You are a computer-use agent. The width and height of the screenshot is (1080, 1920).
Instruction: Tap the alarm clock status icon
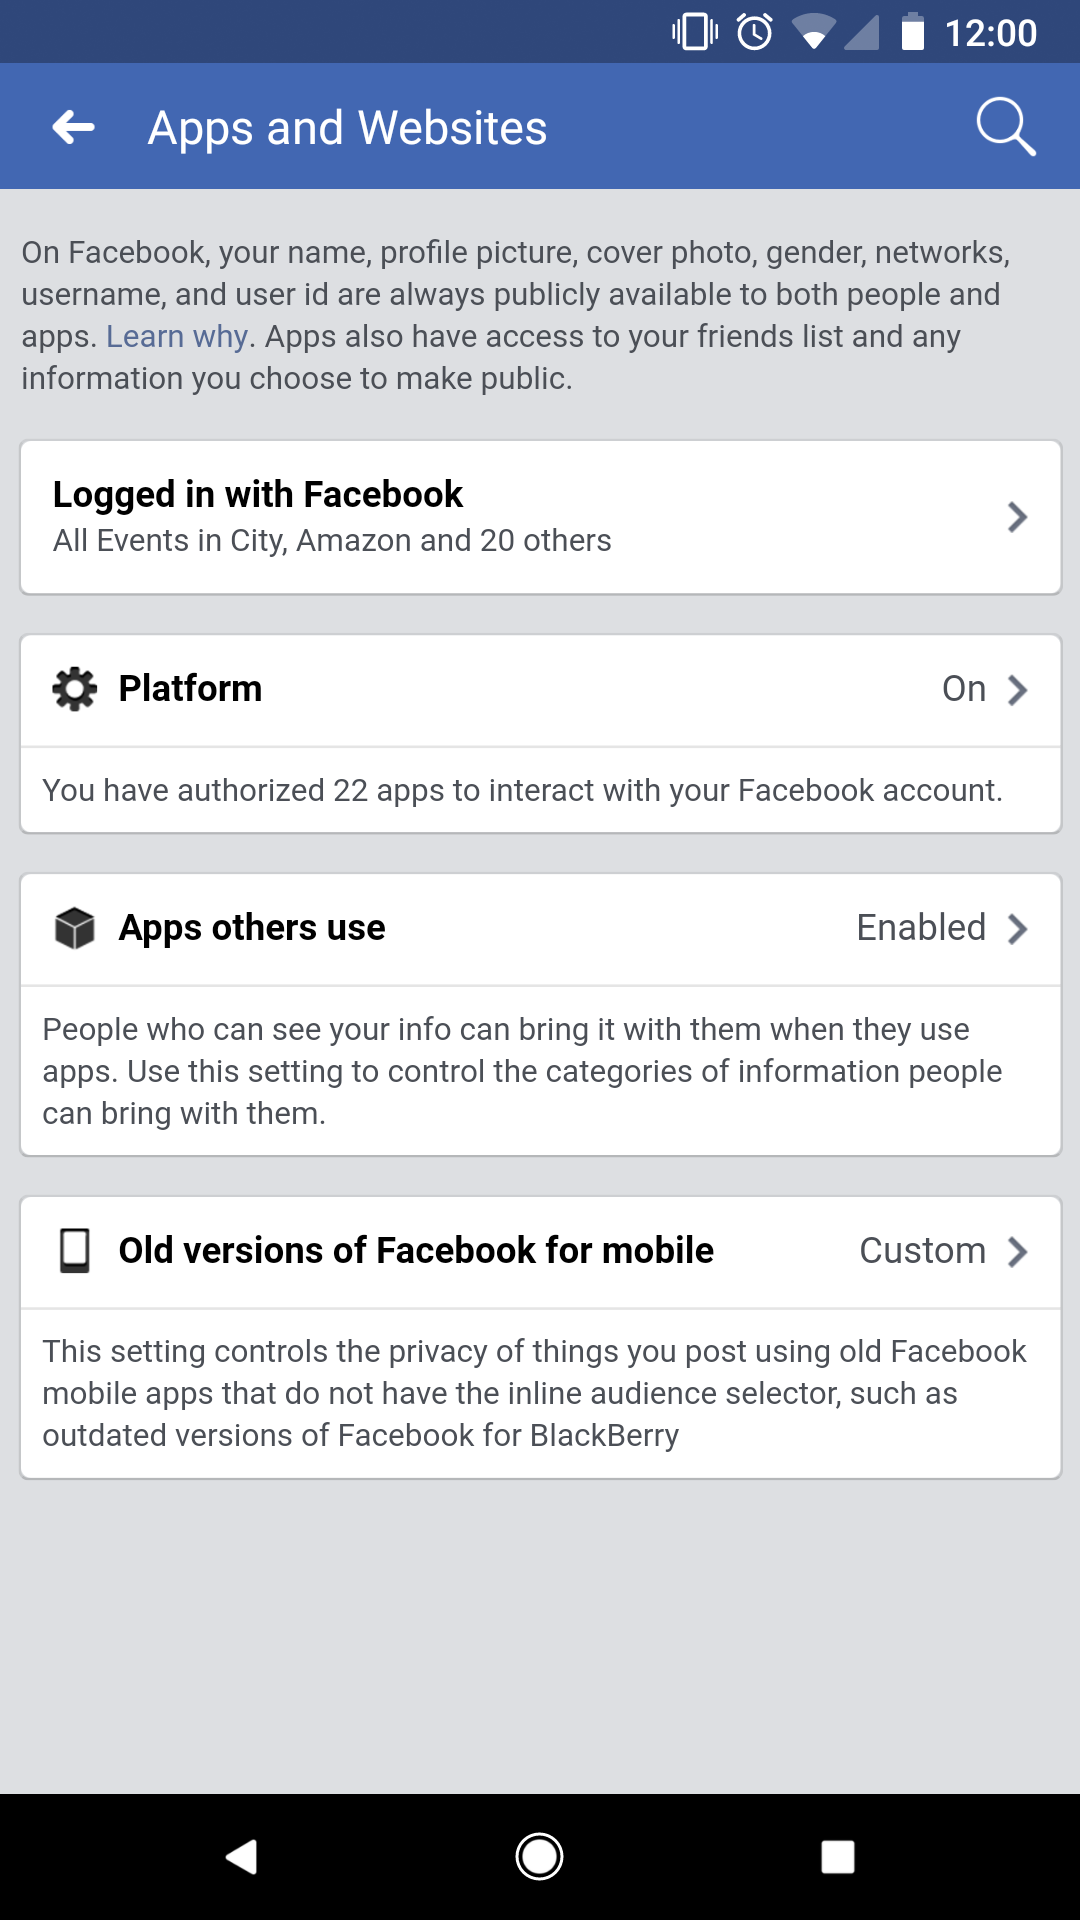coord(755,32)
